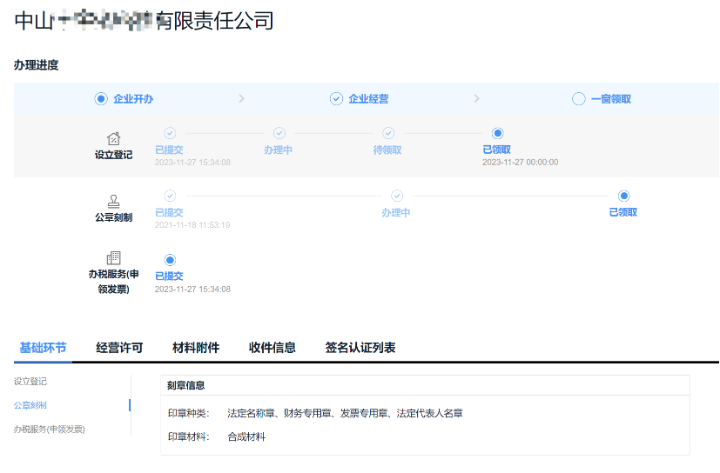Click the 办理中 check icon in 设立登记 row
This screenshot has width=720, height=473.
coord(279,133)
